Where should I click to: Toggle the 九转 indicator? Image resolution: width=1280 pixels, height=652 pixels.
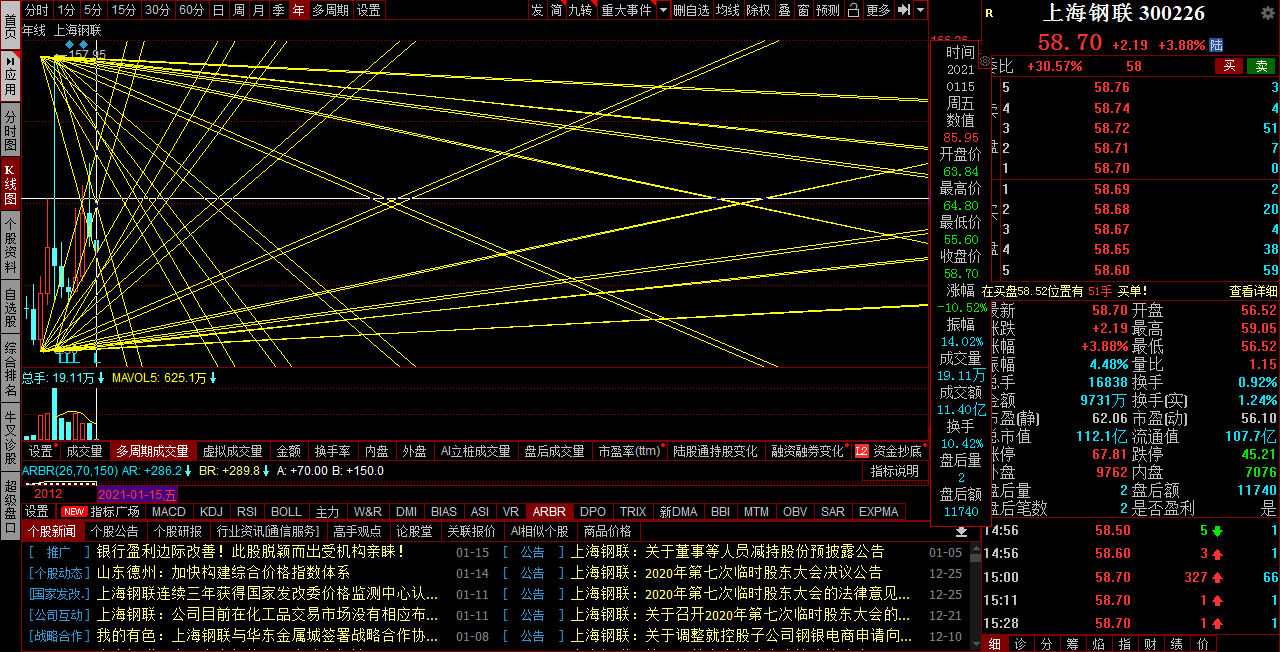580,10
